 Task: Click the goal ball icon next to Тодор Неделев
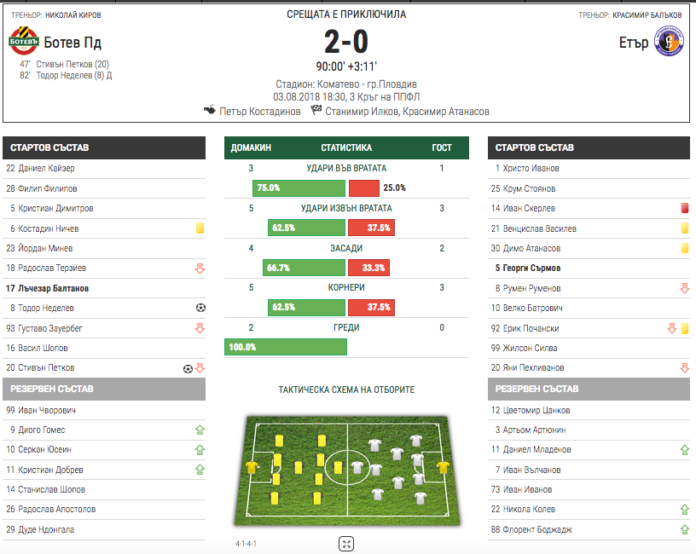point(201,308)
